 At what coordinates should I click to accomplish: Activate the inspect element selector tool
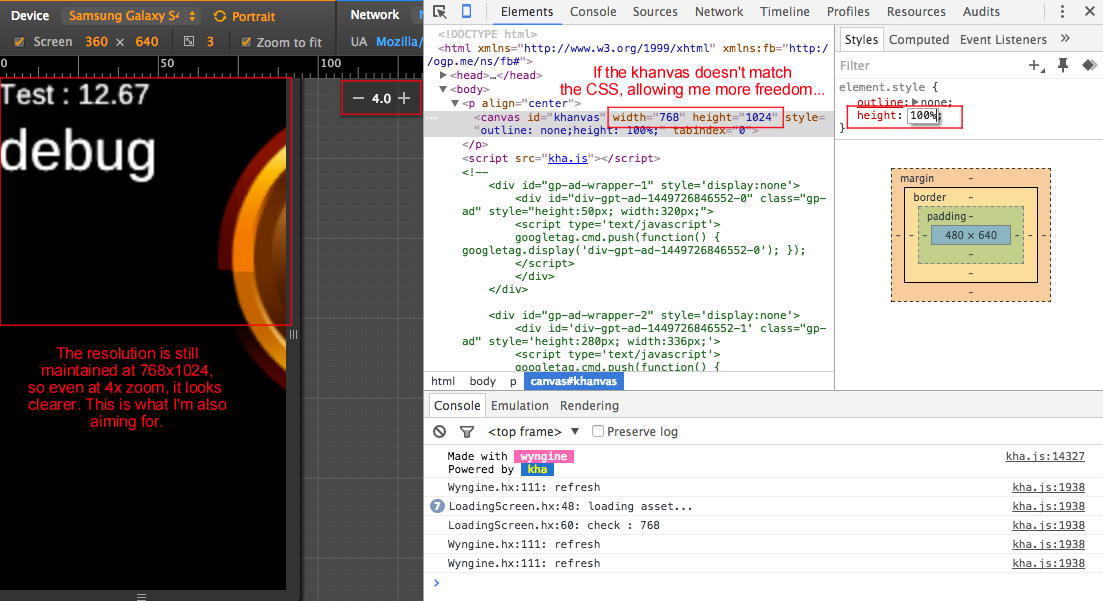[x=440, y=11]
